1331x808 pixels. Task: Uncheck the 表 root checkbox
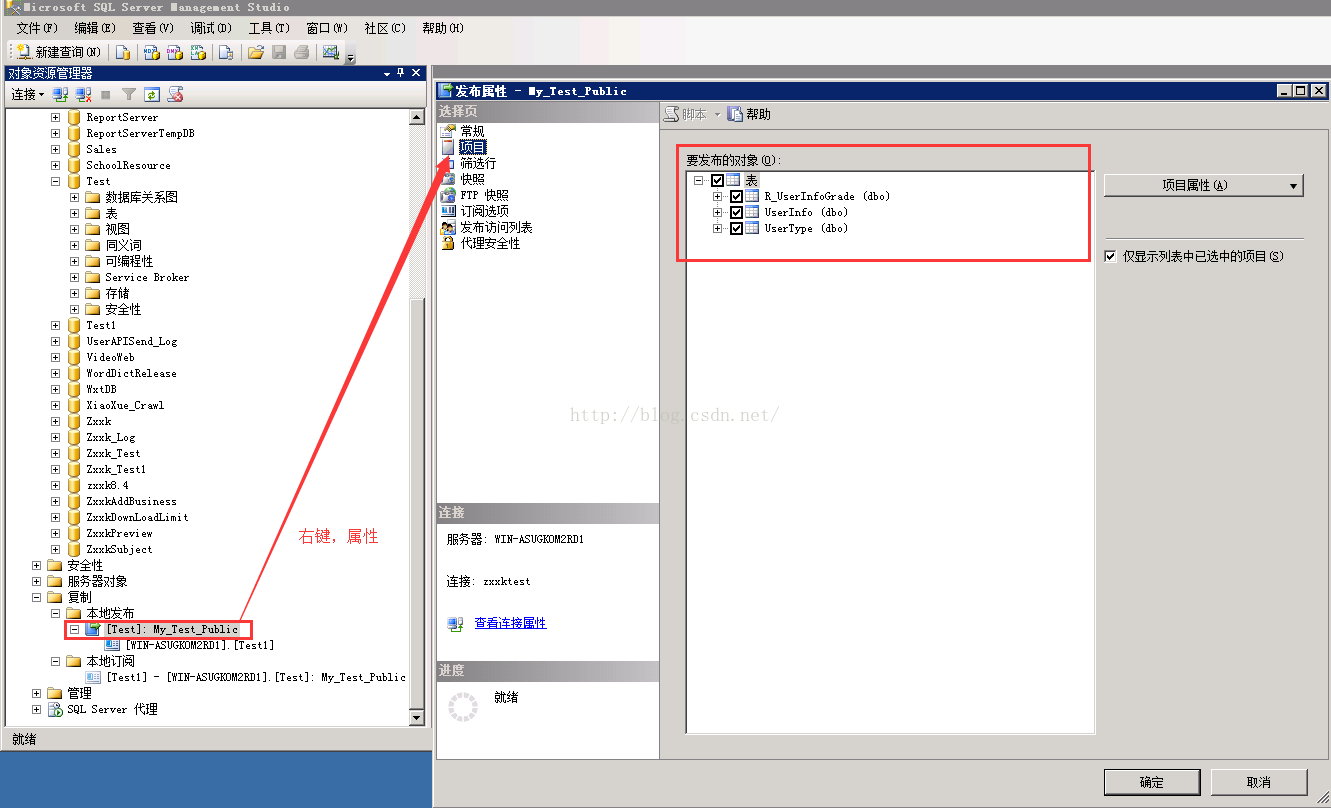tap(717, 181)
